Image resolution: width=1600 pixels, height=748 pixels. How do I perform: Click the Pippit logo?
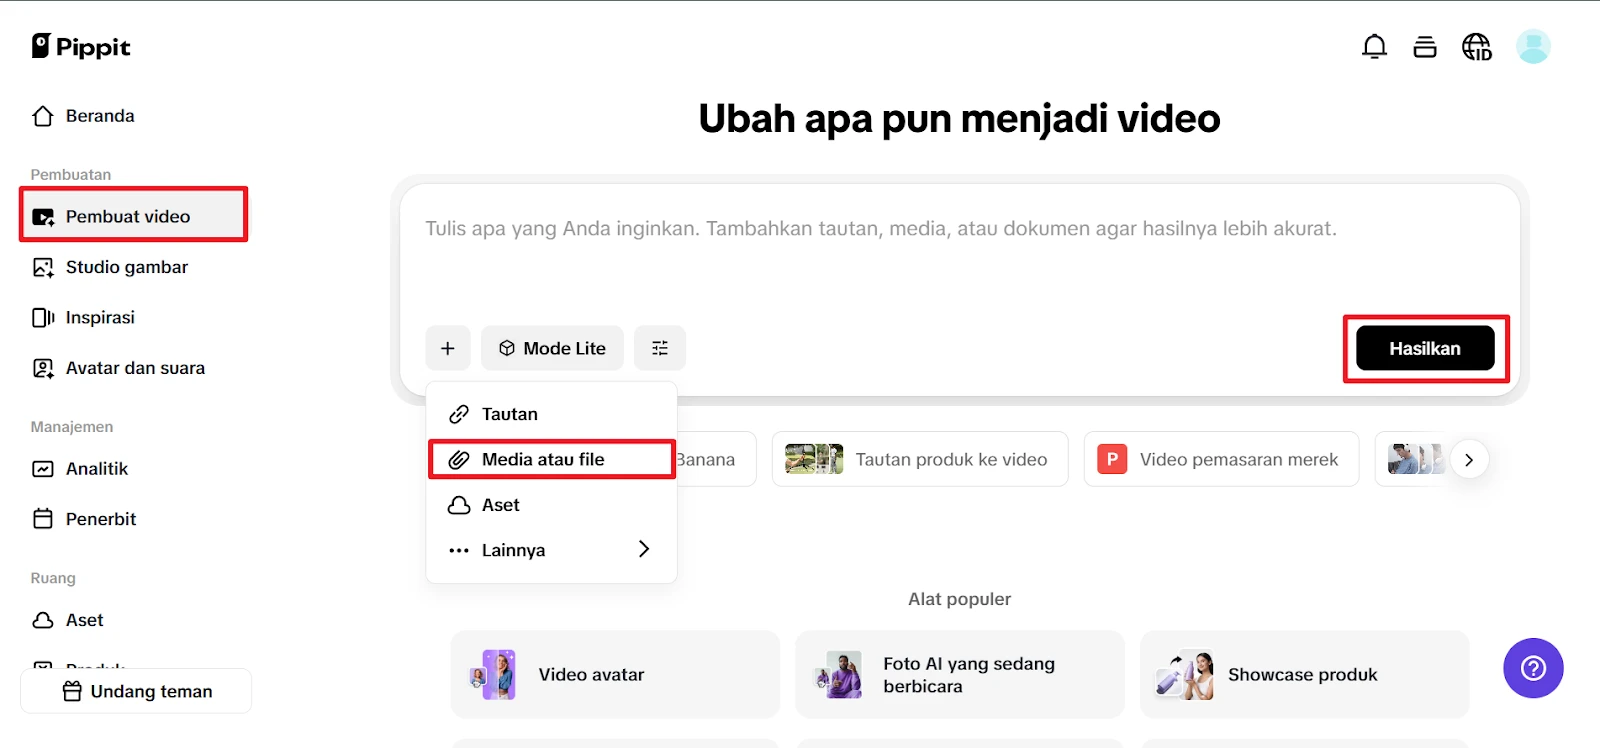[x=81, y=47]
